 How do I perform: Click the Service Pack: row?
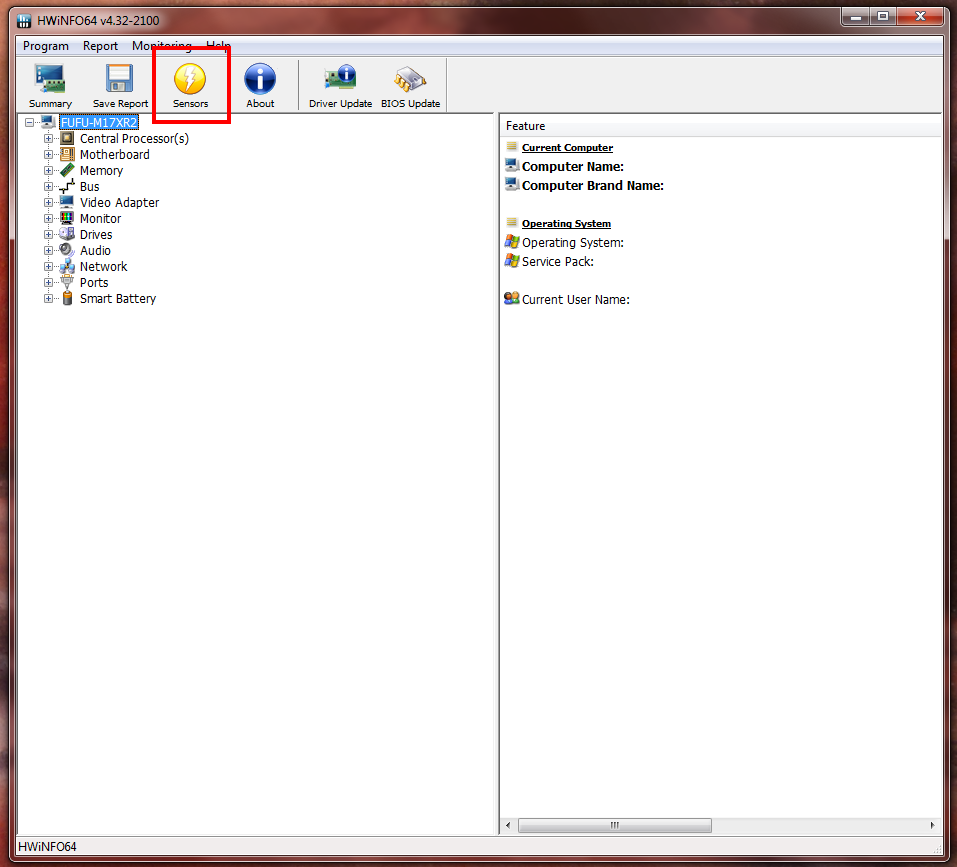(x=557, y=261)
